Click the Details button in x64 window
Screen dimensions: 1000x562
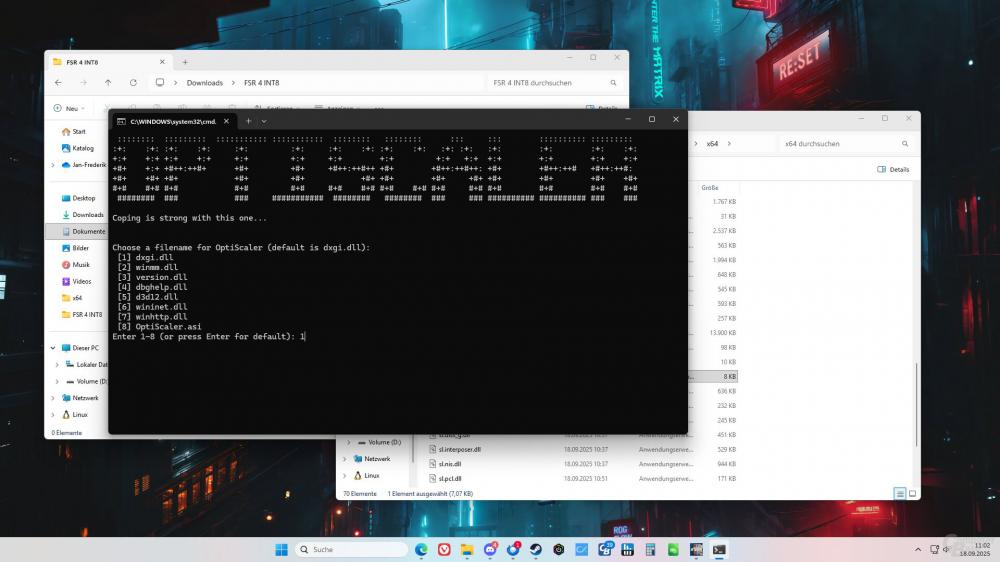pyautogui.click(x=893, y=169)
